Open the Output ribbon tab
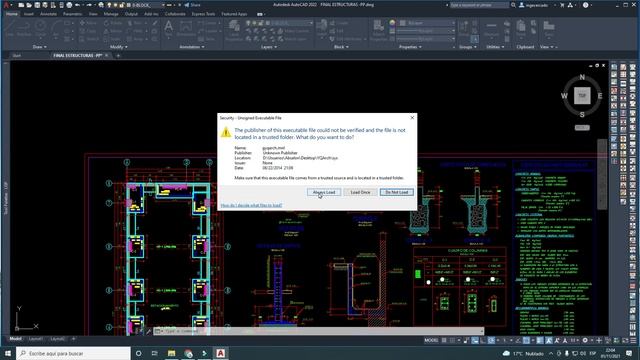The width and height of the screenshot is (640, 360). click(131, 14)
